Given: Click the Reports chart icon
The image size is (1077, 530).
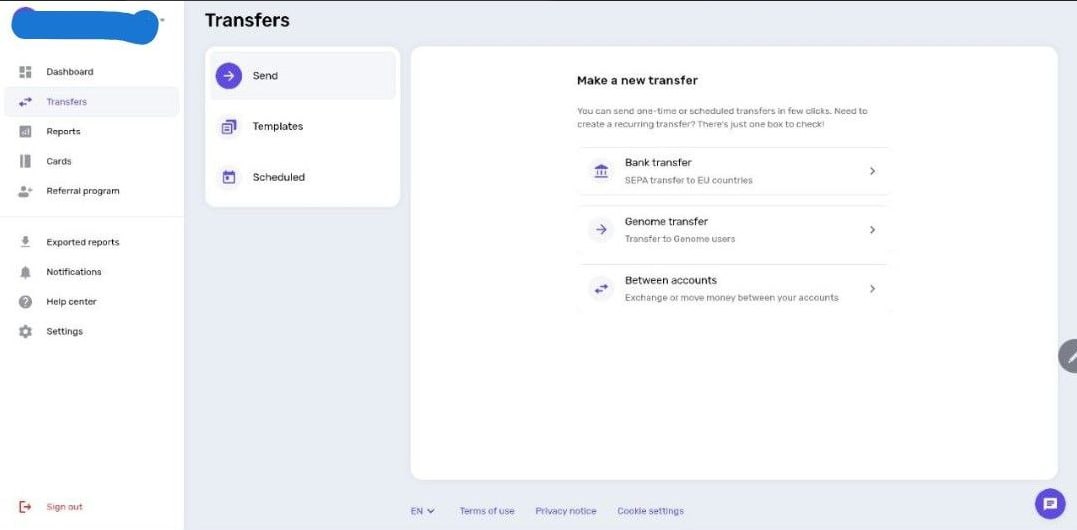Looking at the screenshot, I should 25,131.
